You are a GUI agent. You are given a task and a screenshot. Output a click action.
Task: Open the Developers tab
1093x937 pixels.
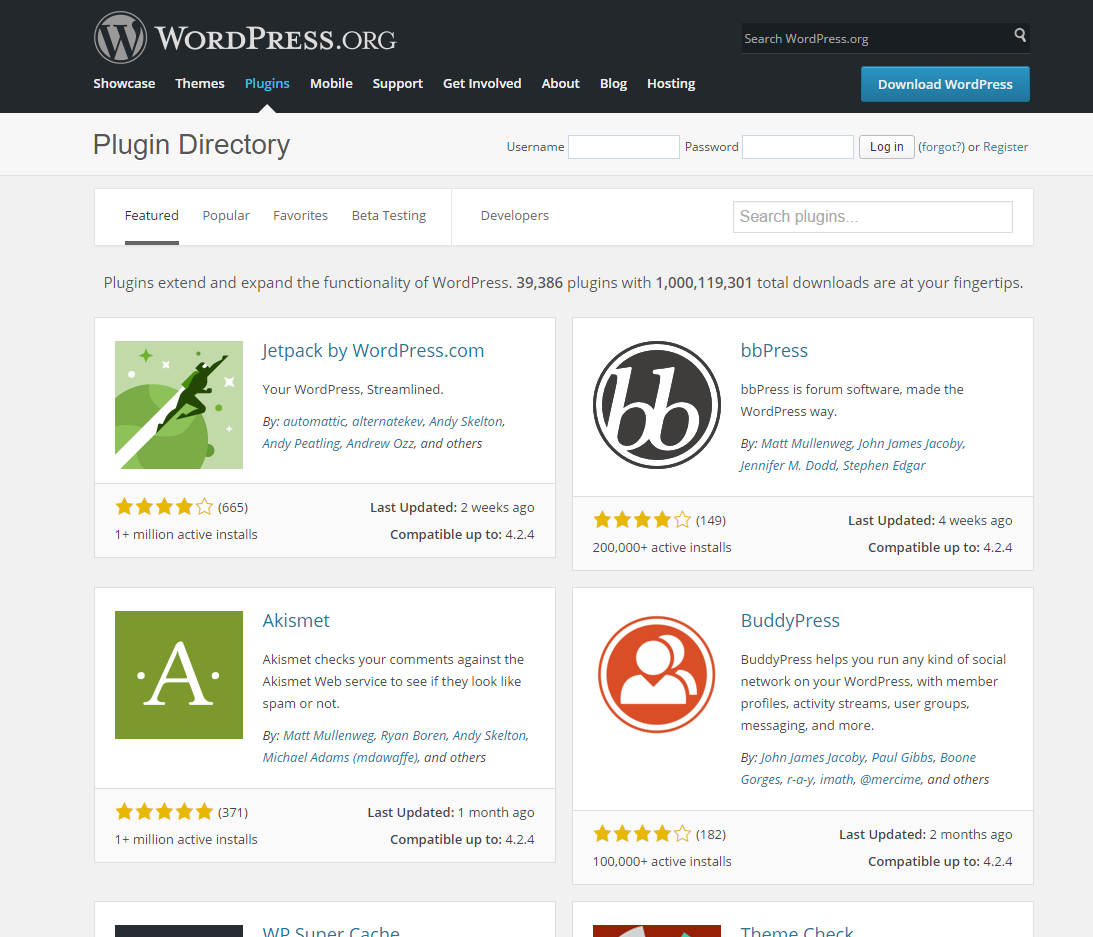coord(514,215)
